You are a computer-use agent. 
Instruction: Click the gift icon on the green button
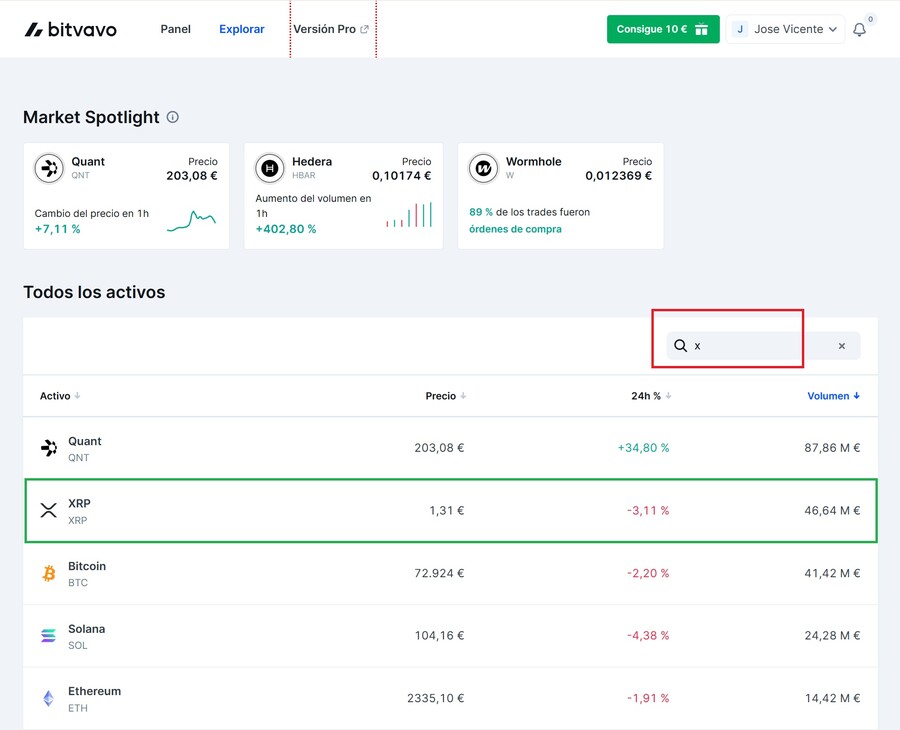pyautogui.click(x=701, y=29)
